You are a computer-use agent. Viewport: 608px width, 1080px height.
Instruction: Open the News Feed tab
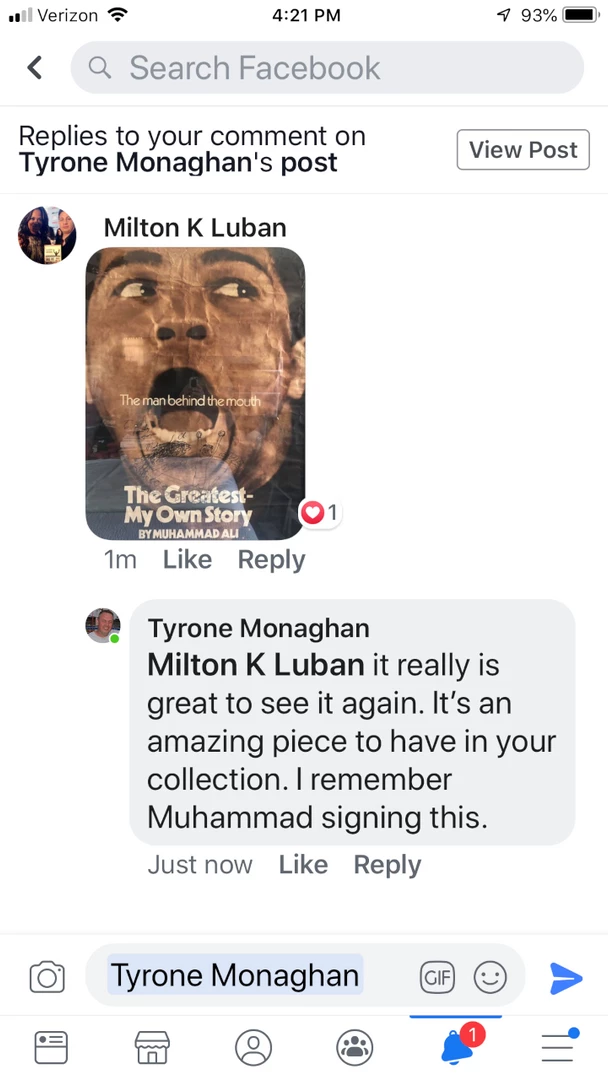[51, 1047]
